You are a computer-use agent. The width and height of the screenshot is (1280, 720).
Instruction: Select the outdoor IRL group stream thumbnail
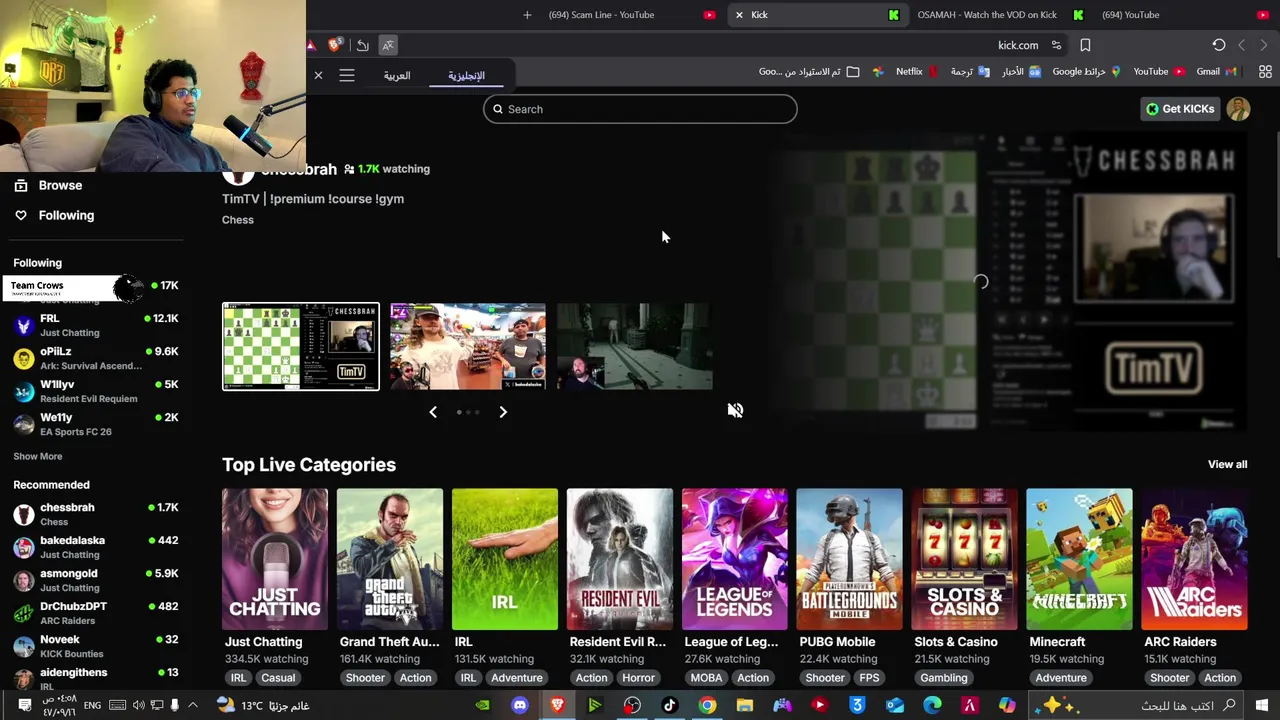click(468, 346)
